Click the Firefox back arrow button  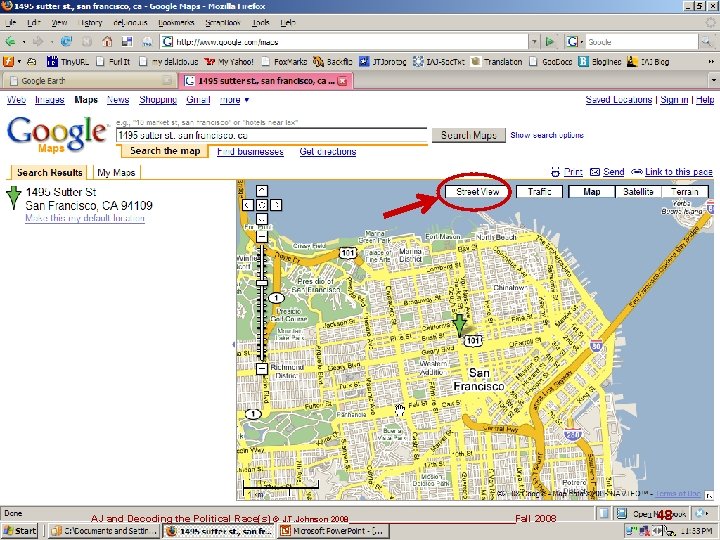[10, 42]
